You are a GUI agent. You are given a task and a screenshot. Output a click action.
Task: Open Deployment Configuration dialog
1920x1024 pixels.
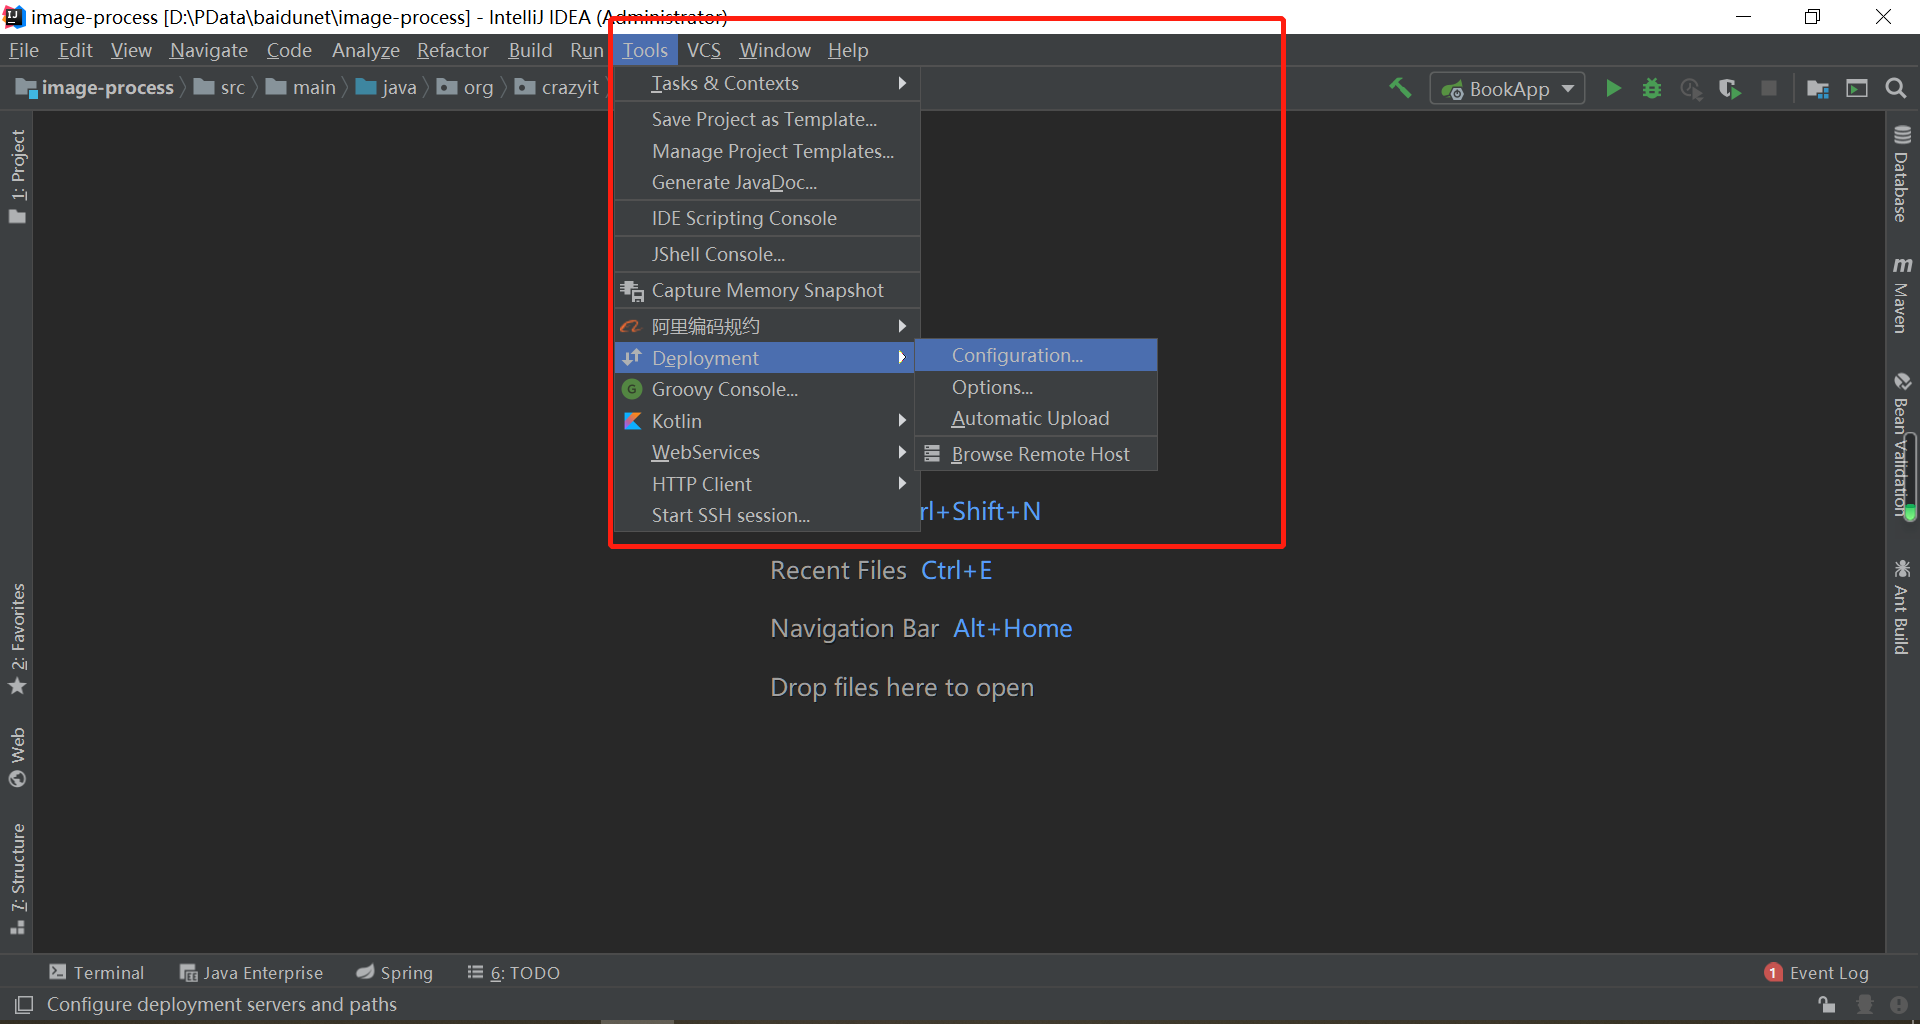pyautogui.click(x=1018, y=355)
